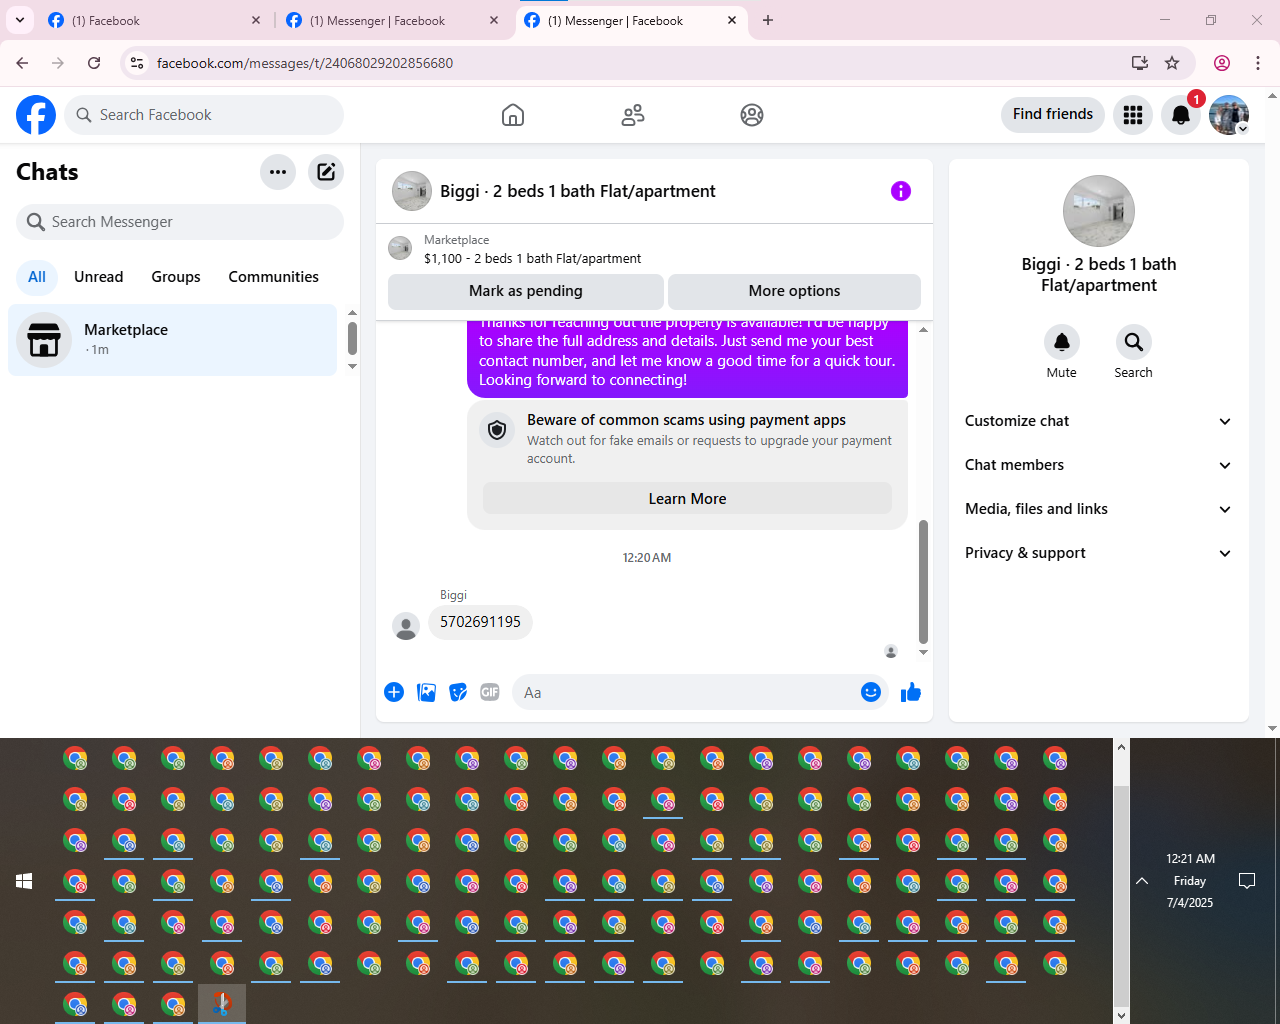Start a new message with compose icon
1280x1024 pixels.
pos(326,172)
